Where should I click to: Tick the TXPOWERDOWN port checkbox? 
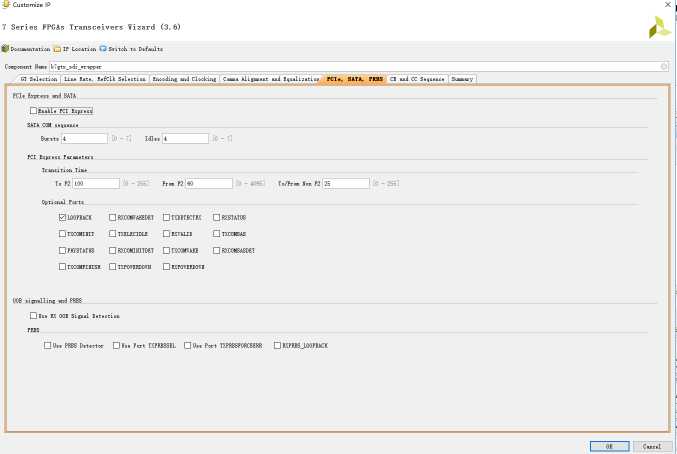(113, 267)
